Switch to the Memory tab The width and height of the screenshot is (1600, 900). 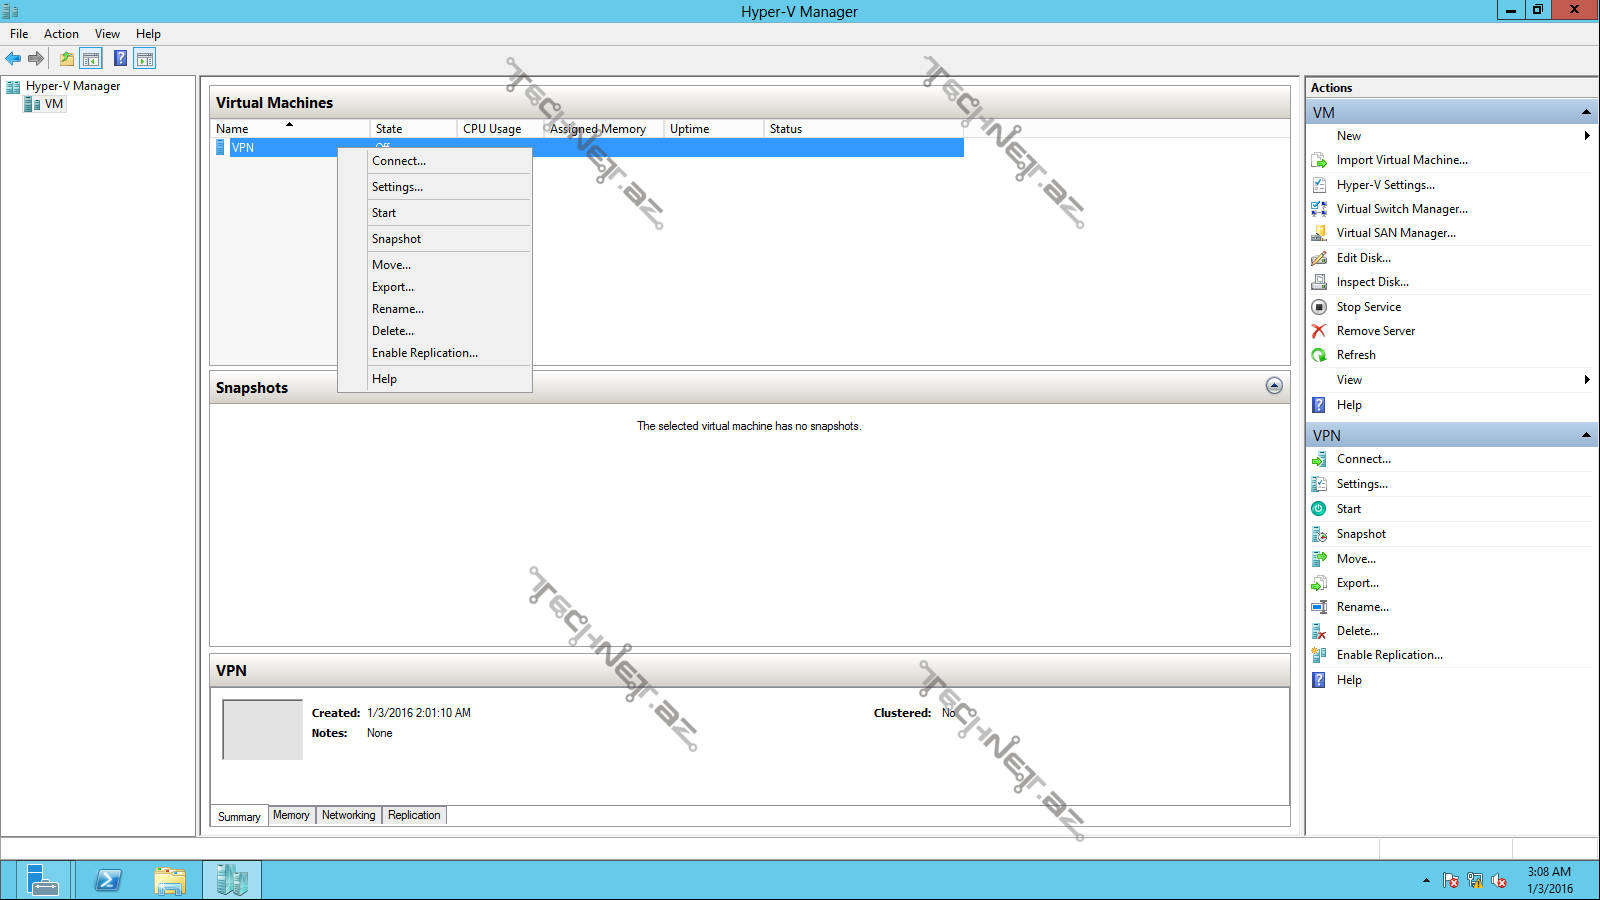tap(291, 815)
